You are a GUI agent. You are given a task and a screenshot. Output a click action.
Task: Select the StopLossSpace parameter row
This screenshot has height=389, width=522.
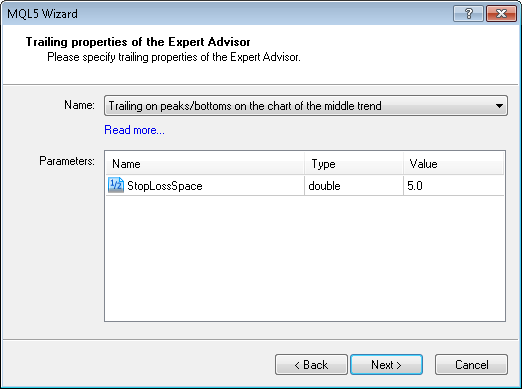pyautogui.click(x=305, y=185)
